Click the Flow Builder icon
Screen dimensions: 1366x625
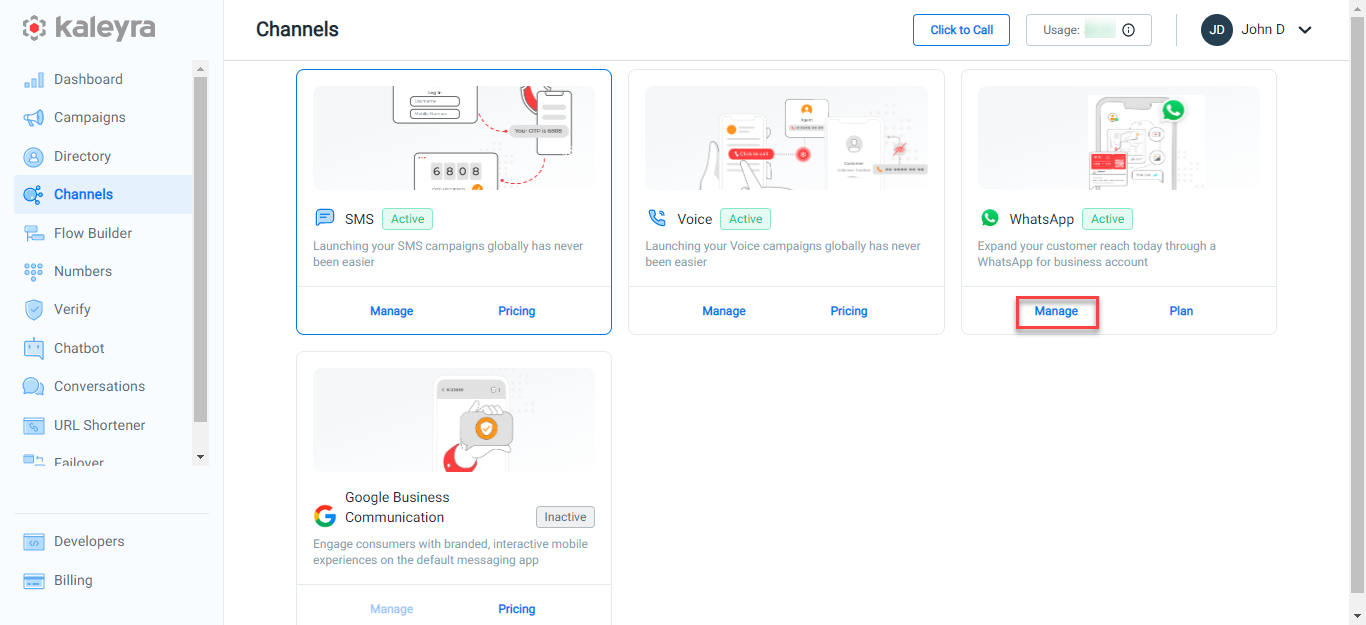(x=34, y=233)
